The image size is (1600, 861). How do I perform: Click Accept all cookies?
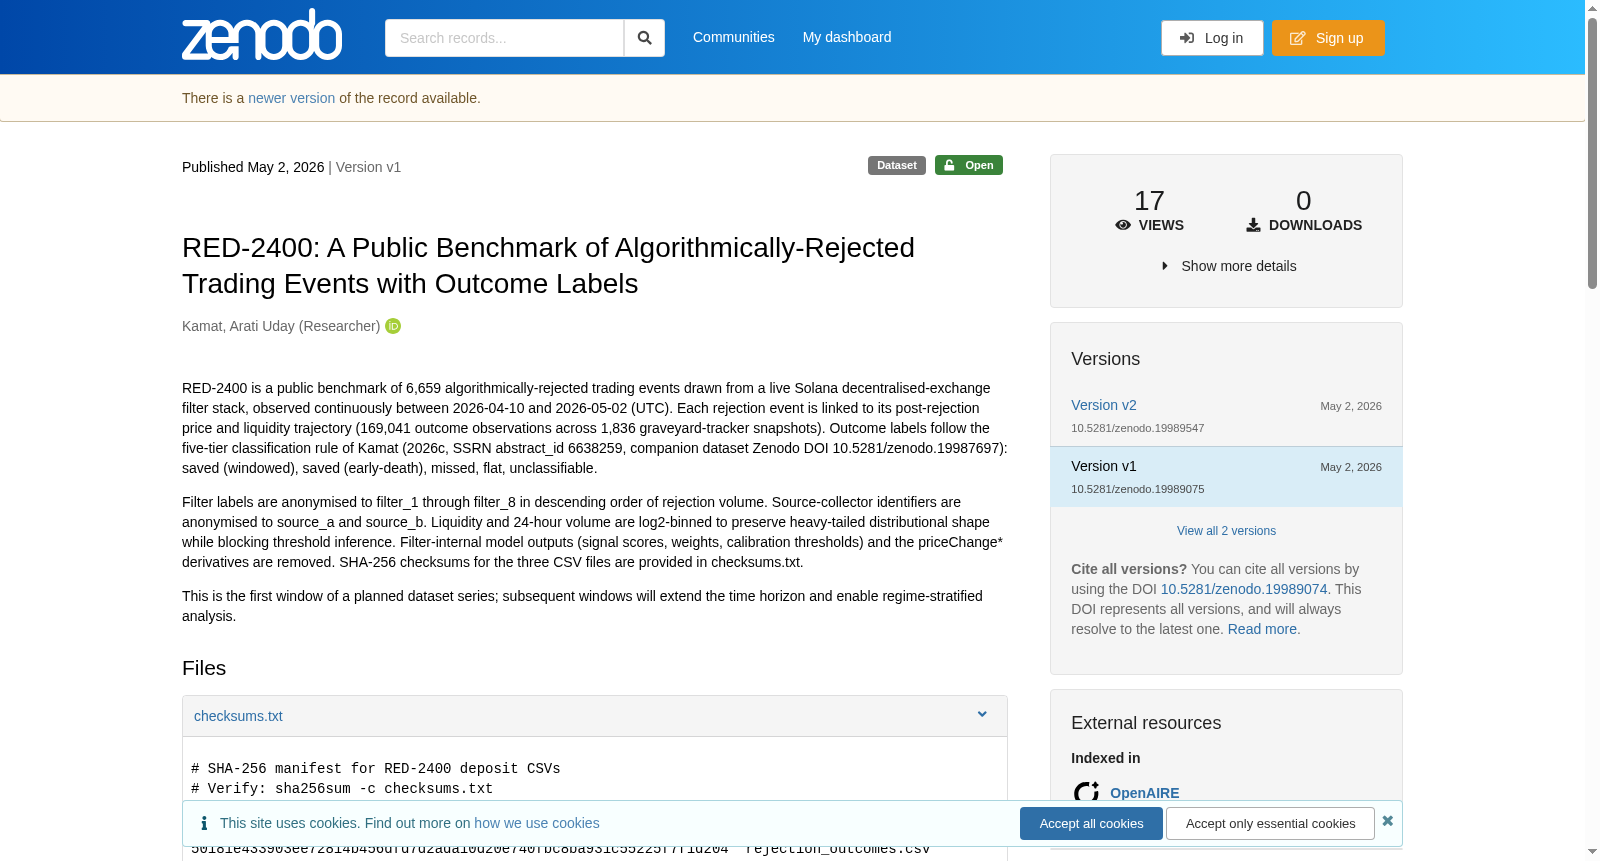[1091, 823]
